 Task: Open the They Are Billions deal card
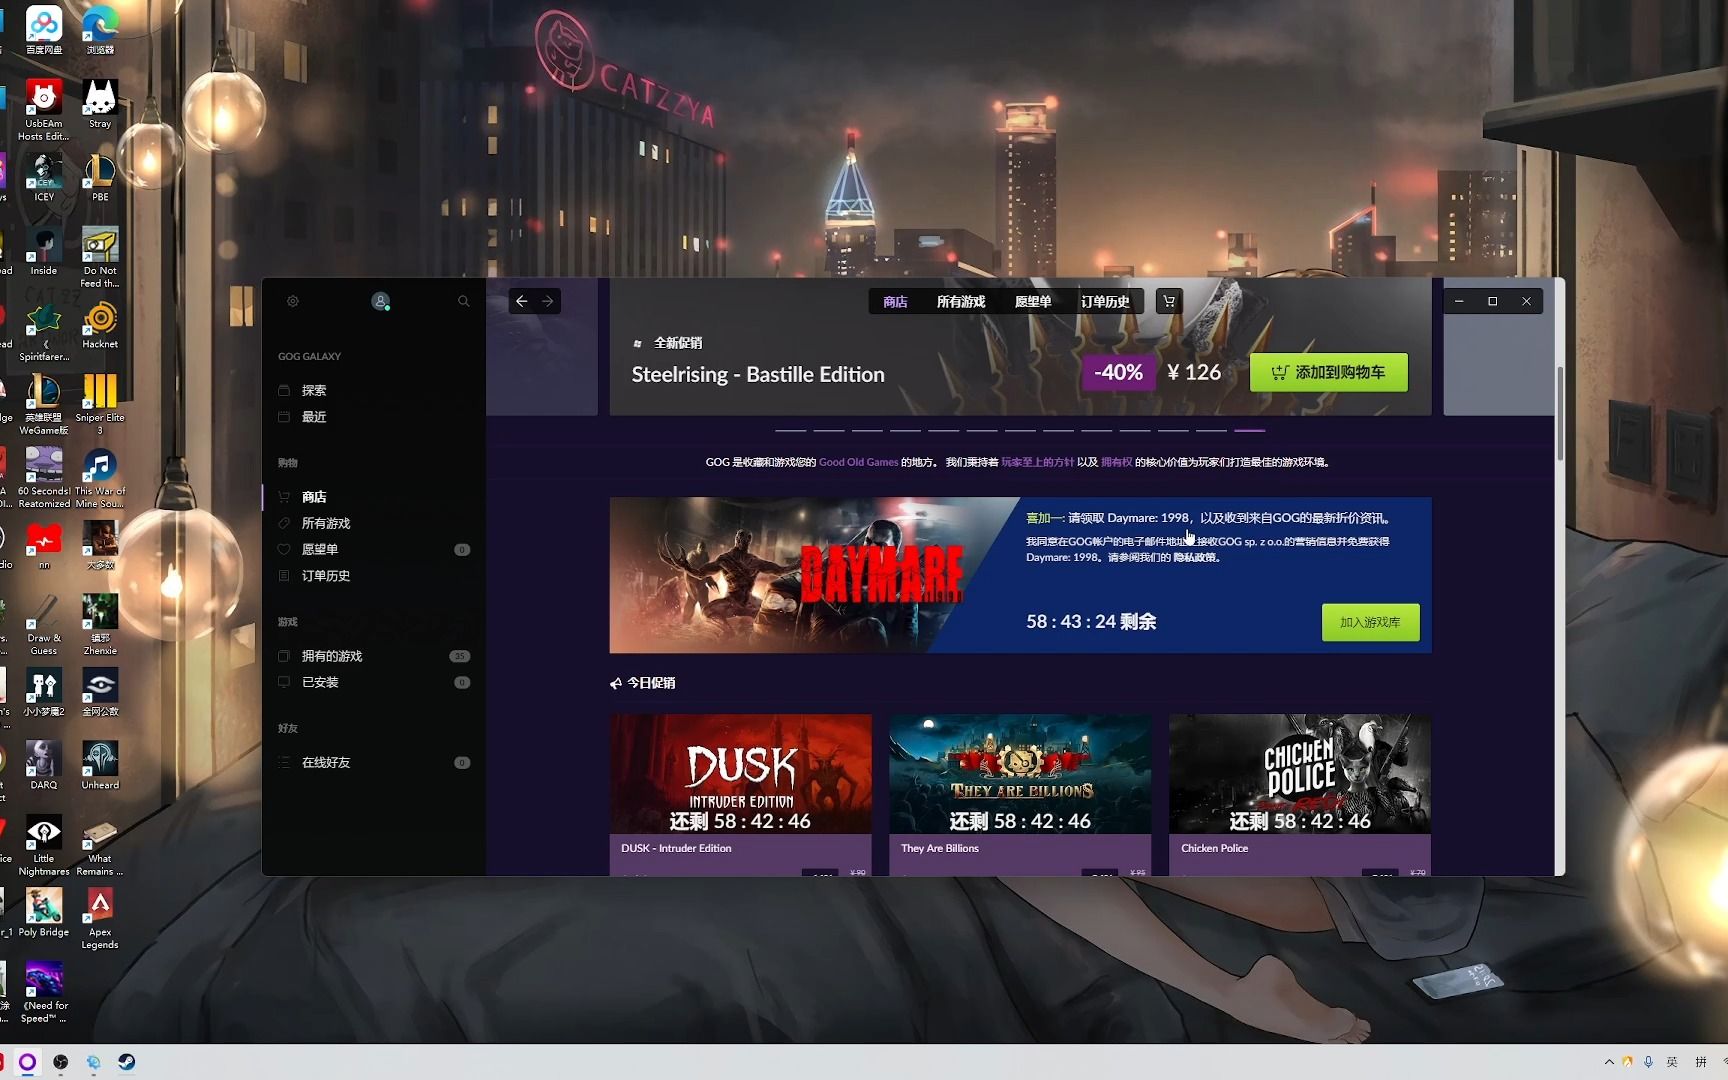pos(1020,794)
